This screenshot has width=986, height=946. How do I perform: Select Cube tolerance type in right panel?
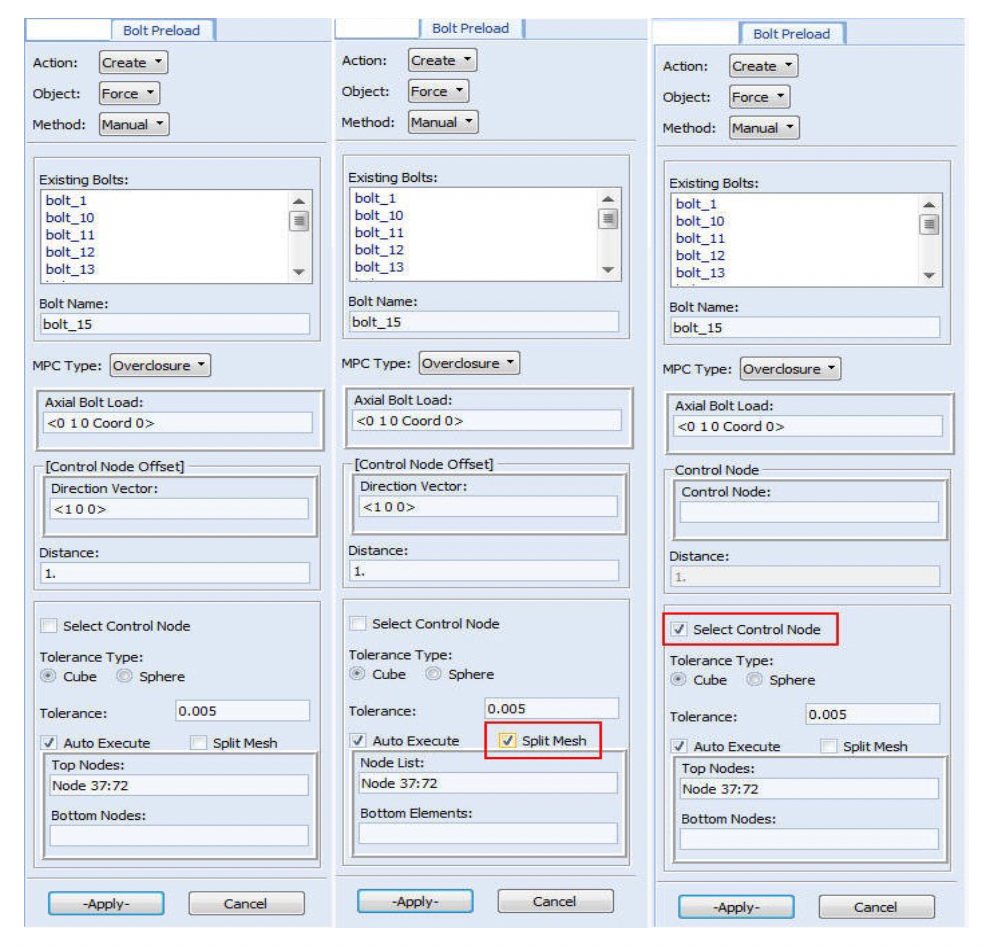click(x=679, y=679)
